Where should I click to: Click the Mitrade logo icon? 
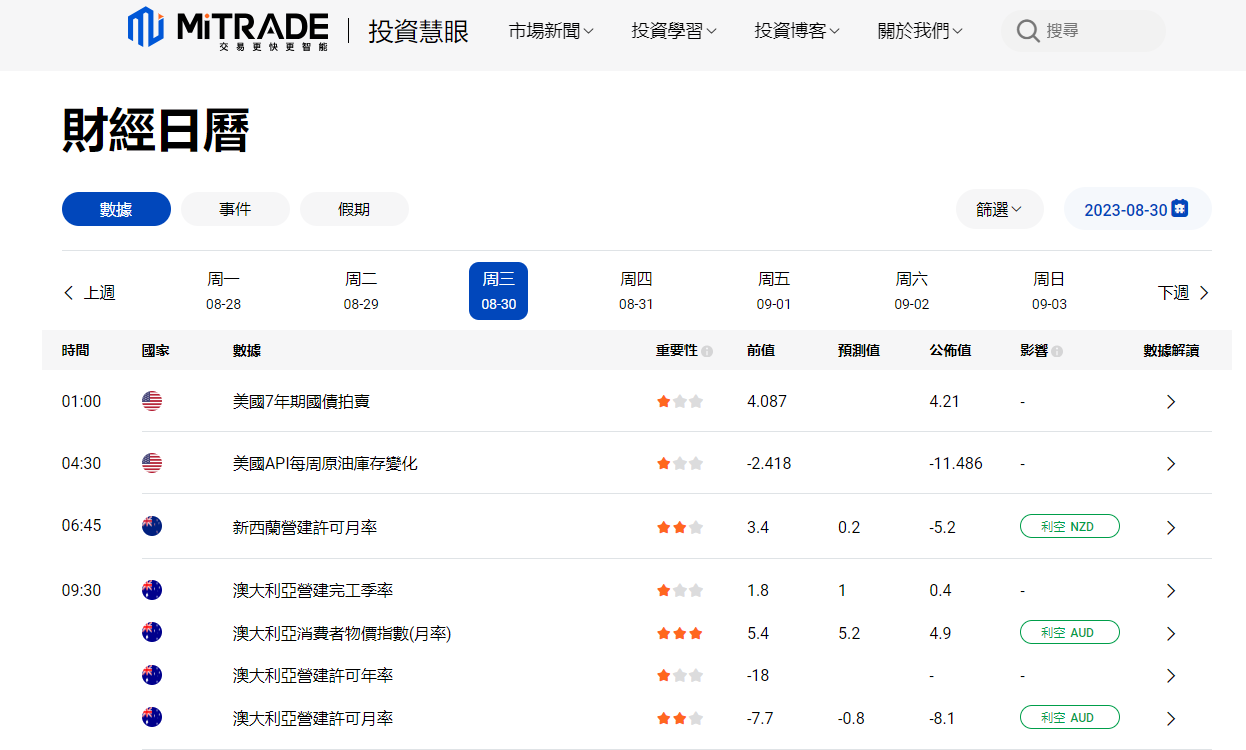coord(146,28)
